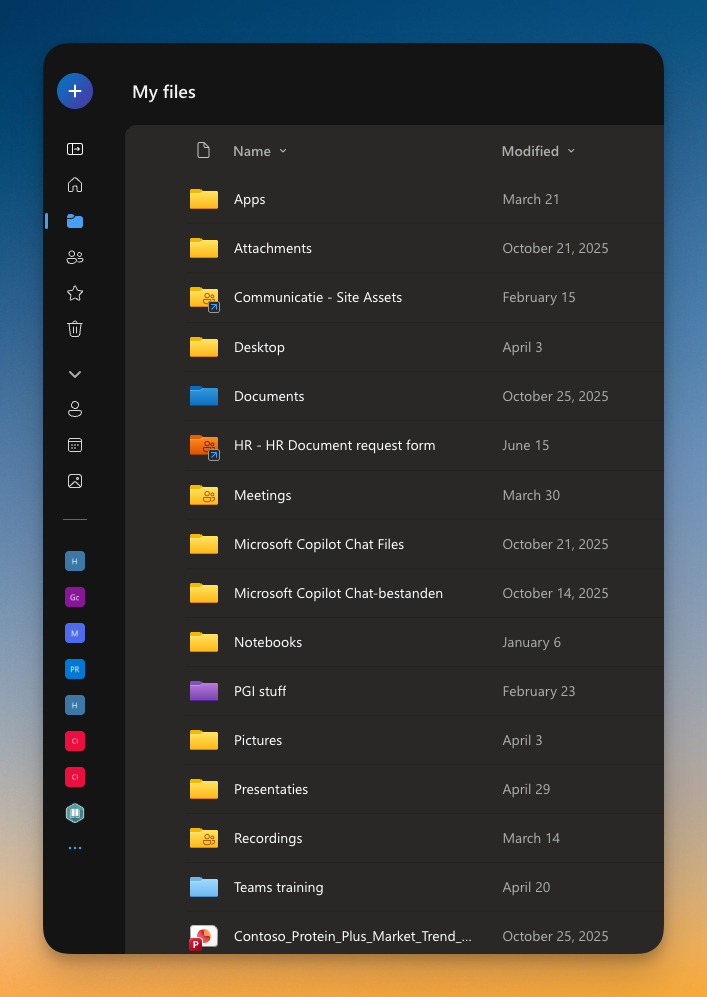Open the purple Gc library tile

click(x=75, y=597)
